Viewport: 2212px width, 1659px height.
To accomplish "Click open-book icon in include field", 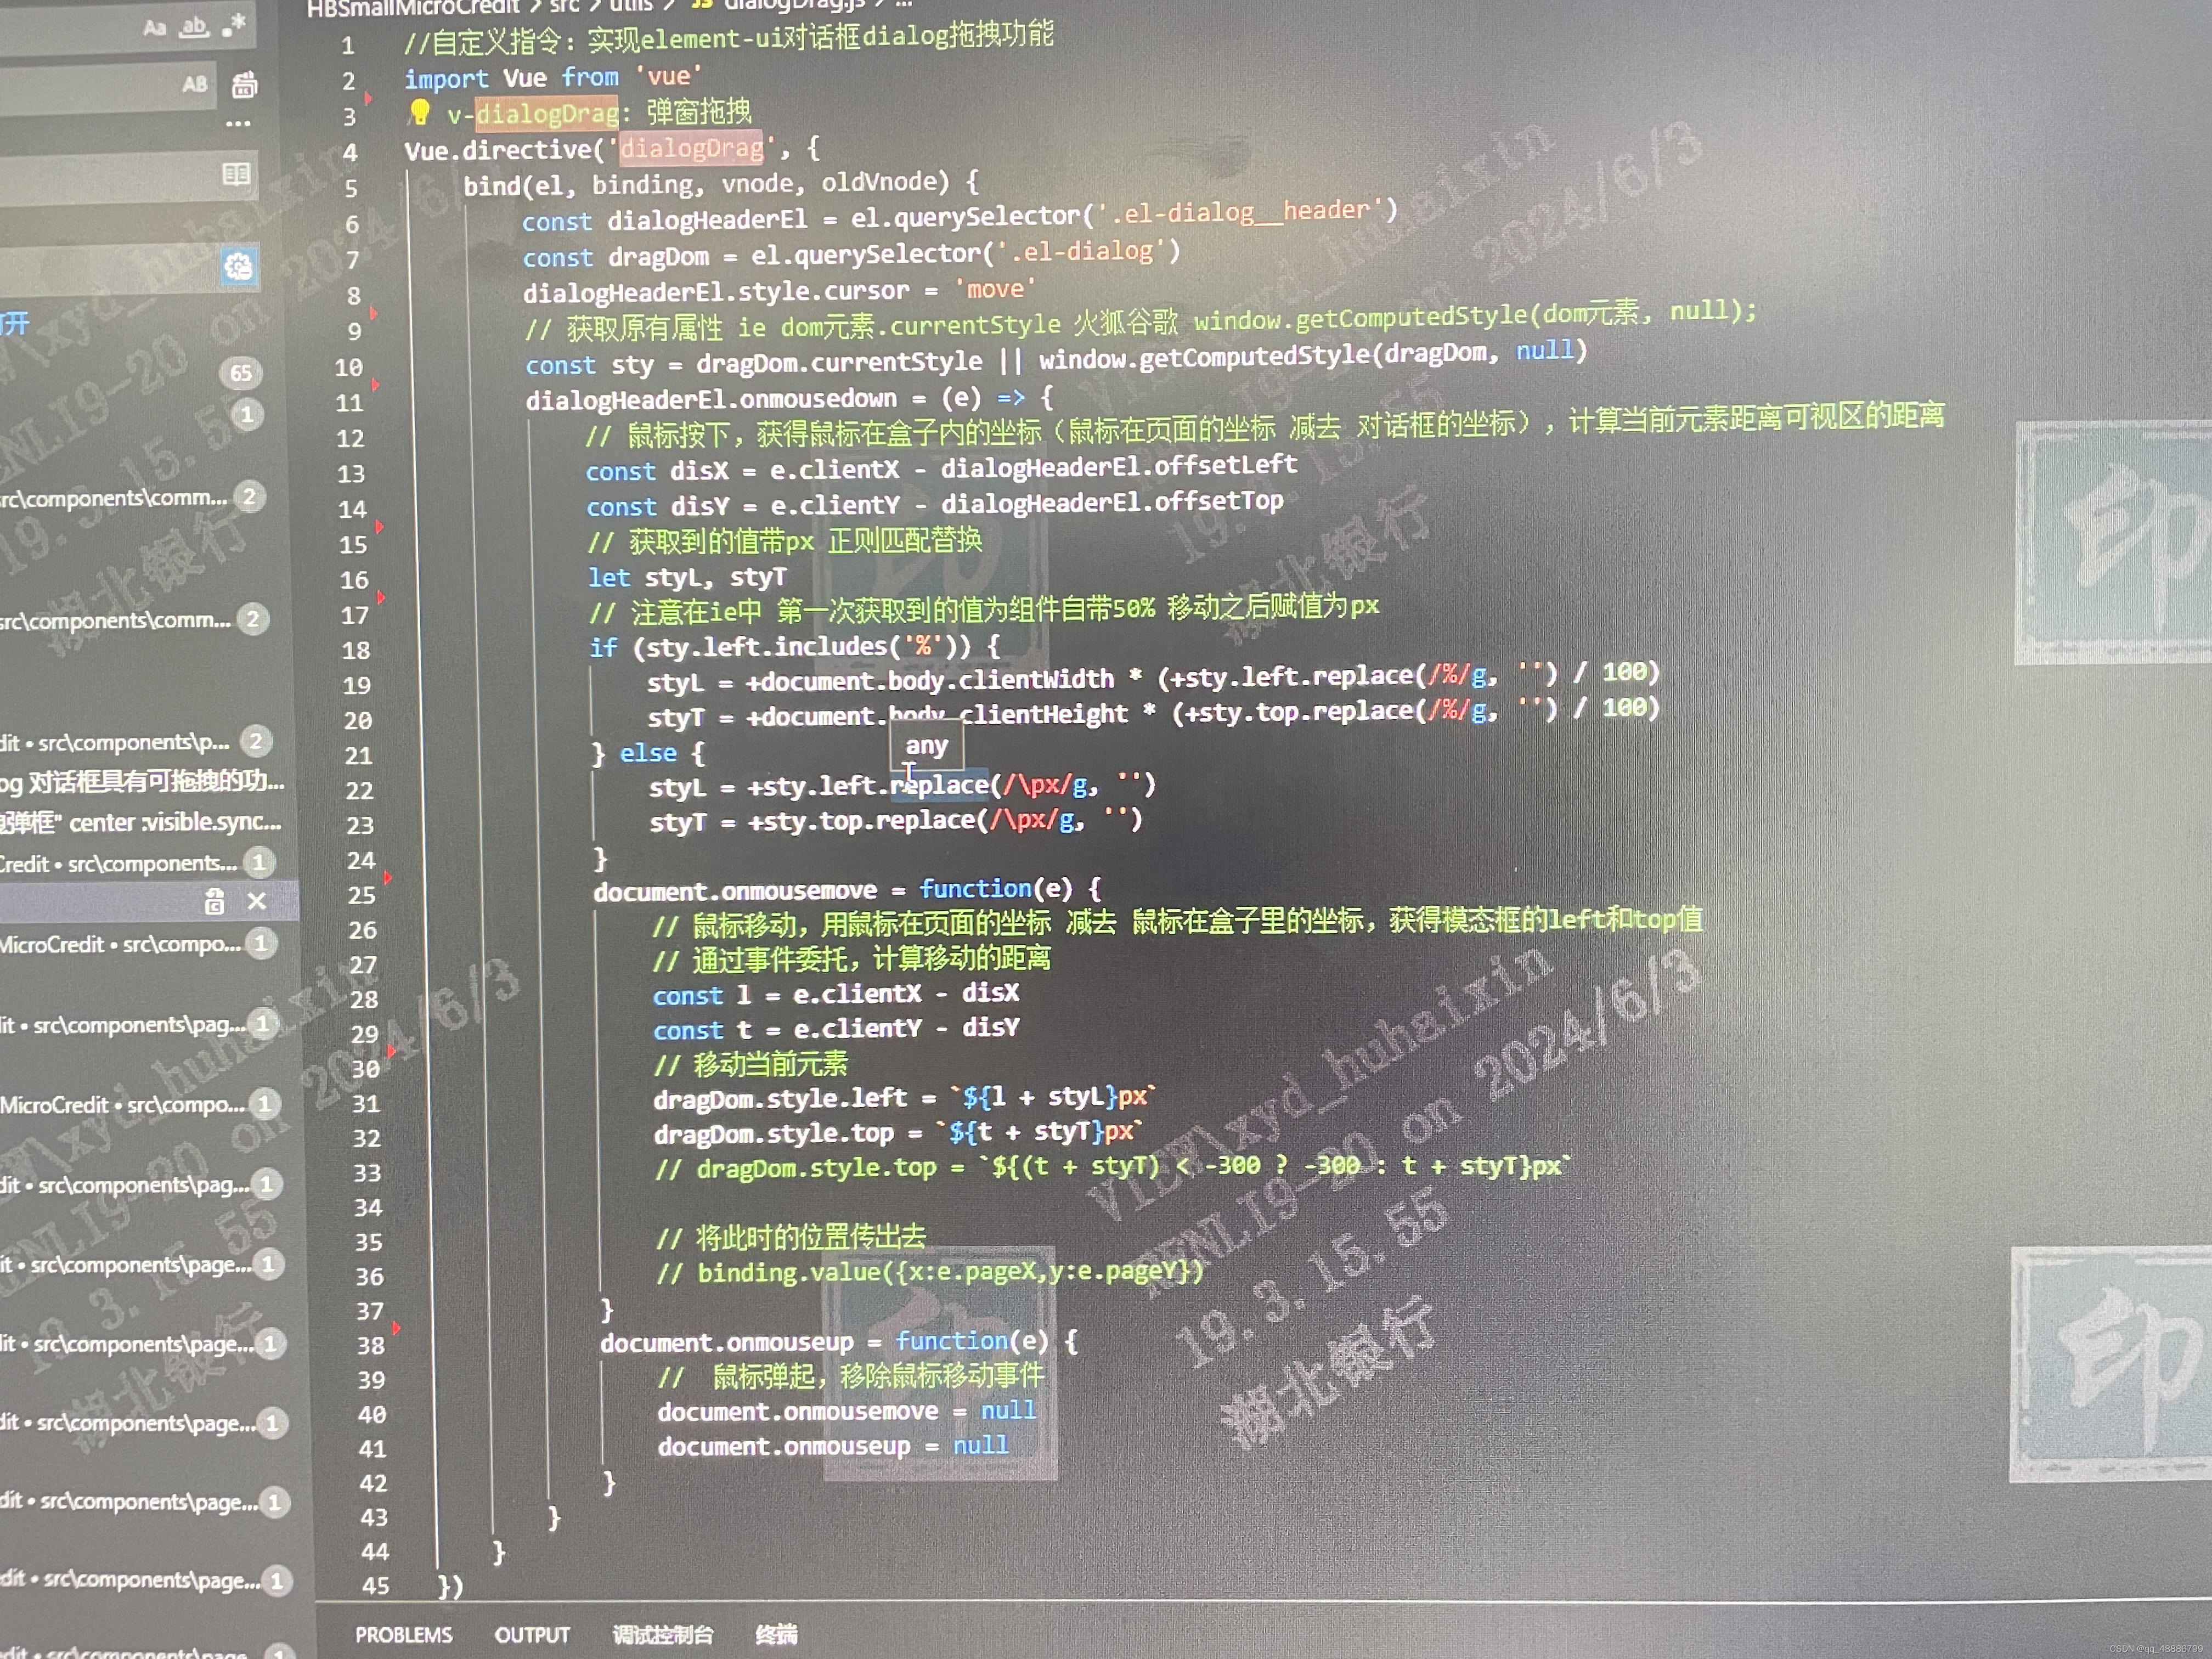I will click(x=236, y=175).
